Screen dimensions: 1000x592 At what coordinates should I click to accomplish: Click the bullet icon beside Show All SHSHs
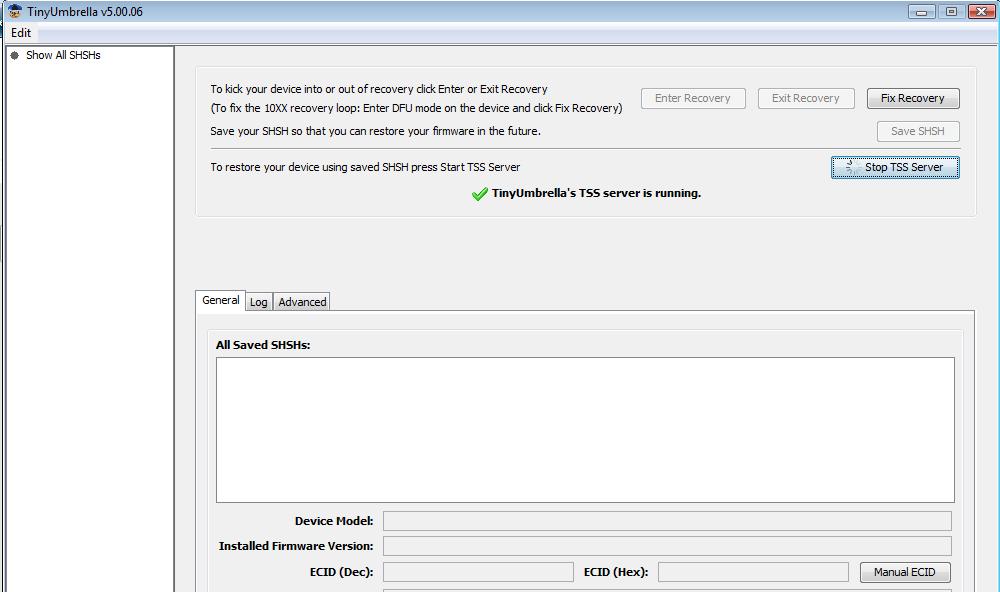click(x=15, y=56)
